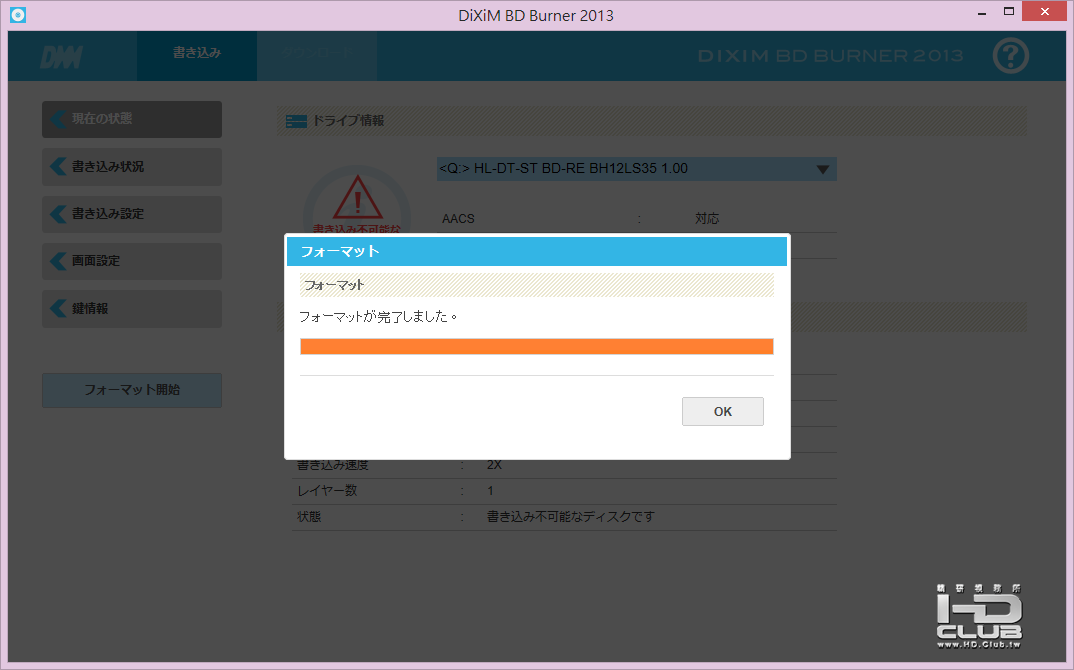Image resolution: width=1074 pixels, height=670 pixels.
Task: Click the app icon in title bar
Action: click(x=18, y=14)
